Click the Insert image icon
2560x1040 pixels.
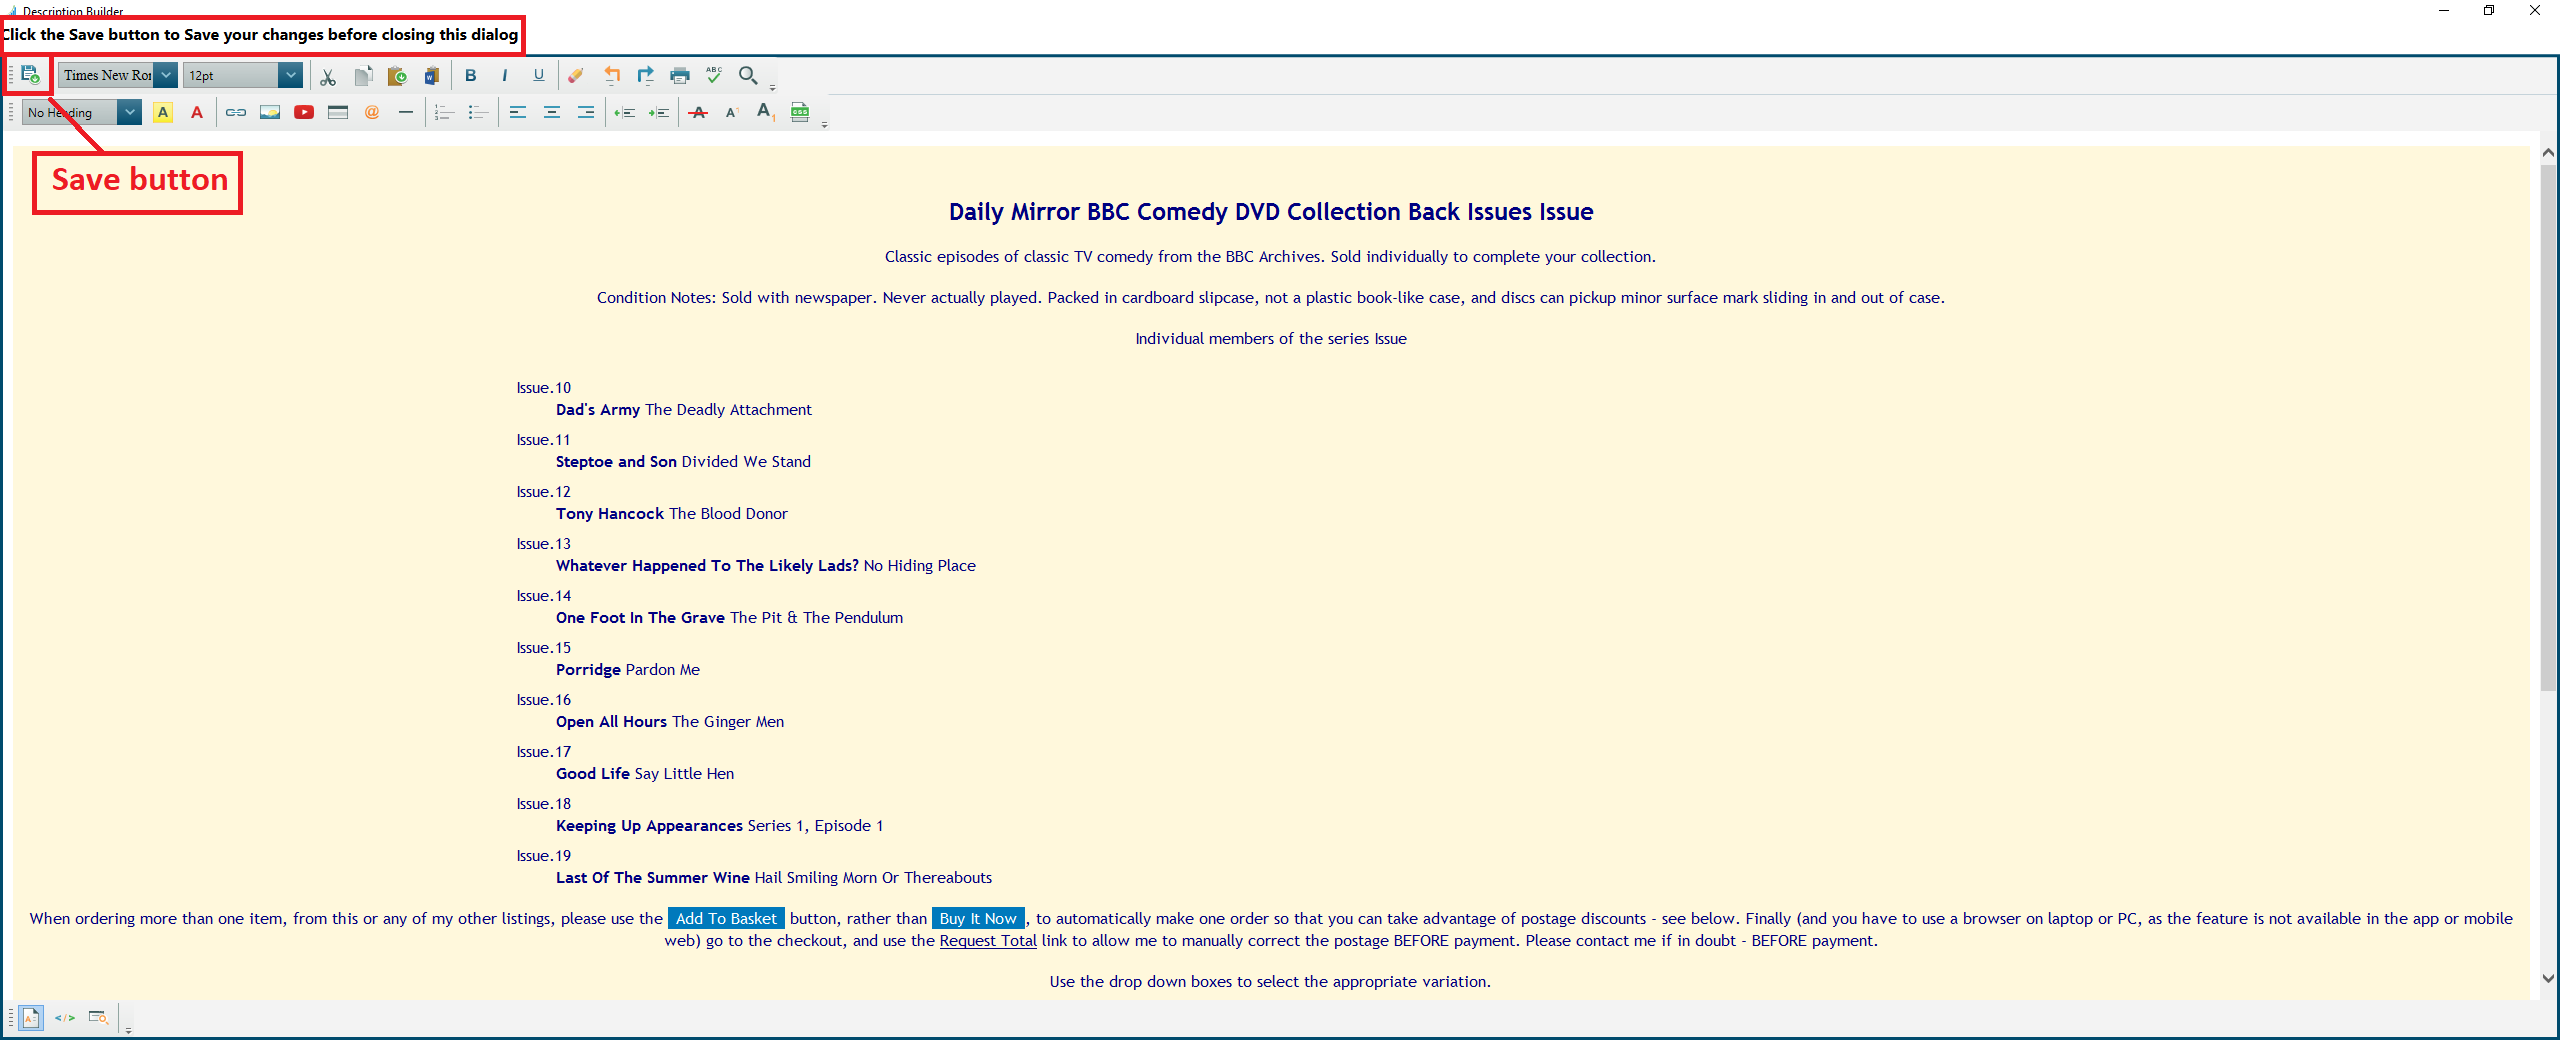(x=270, y=113)
